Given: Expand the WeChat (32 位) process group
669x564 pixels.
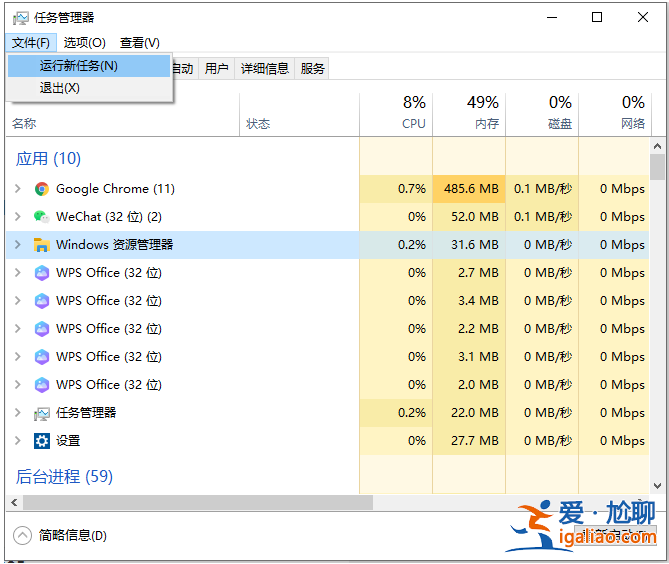Looking at the screenshot, I should pyautogui.click(x=17, y=217).
